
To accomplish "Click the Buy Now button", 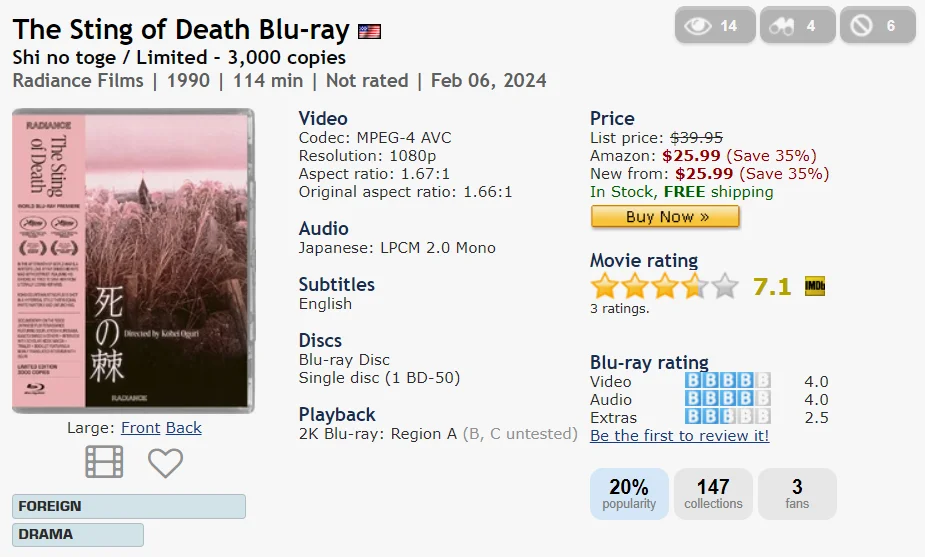I will [665, 217].
